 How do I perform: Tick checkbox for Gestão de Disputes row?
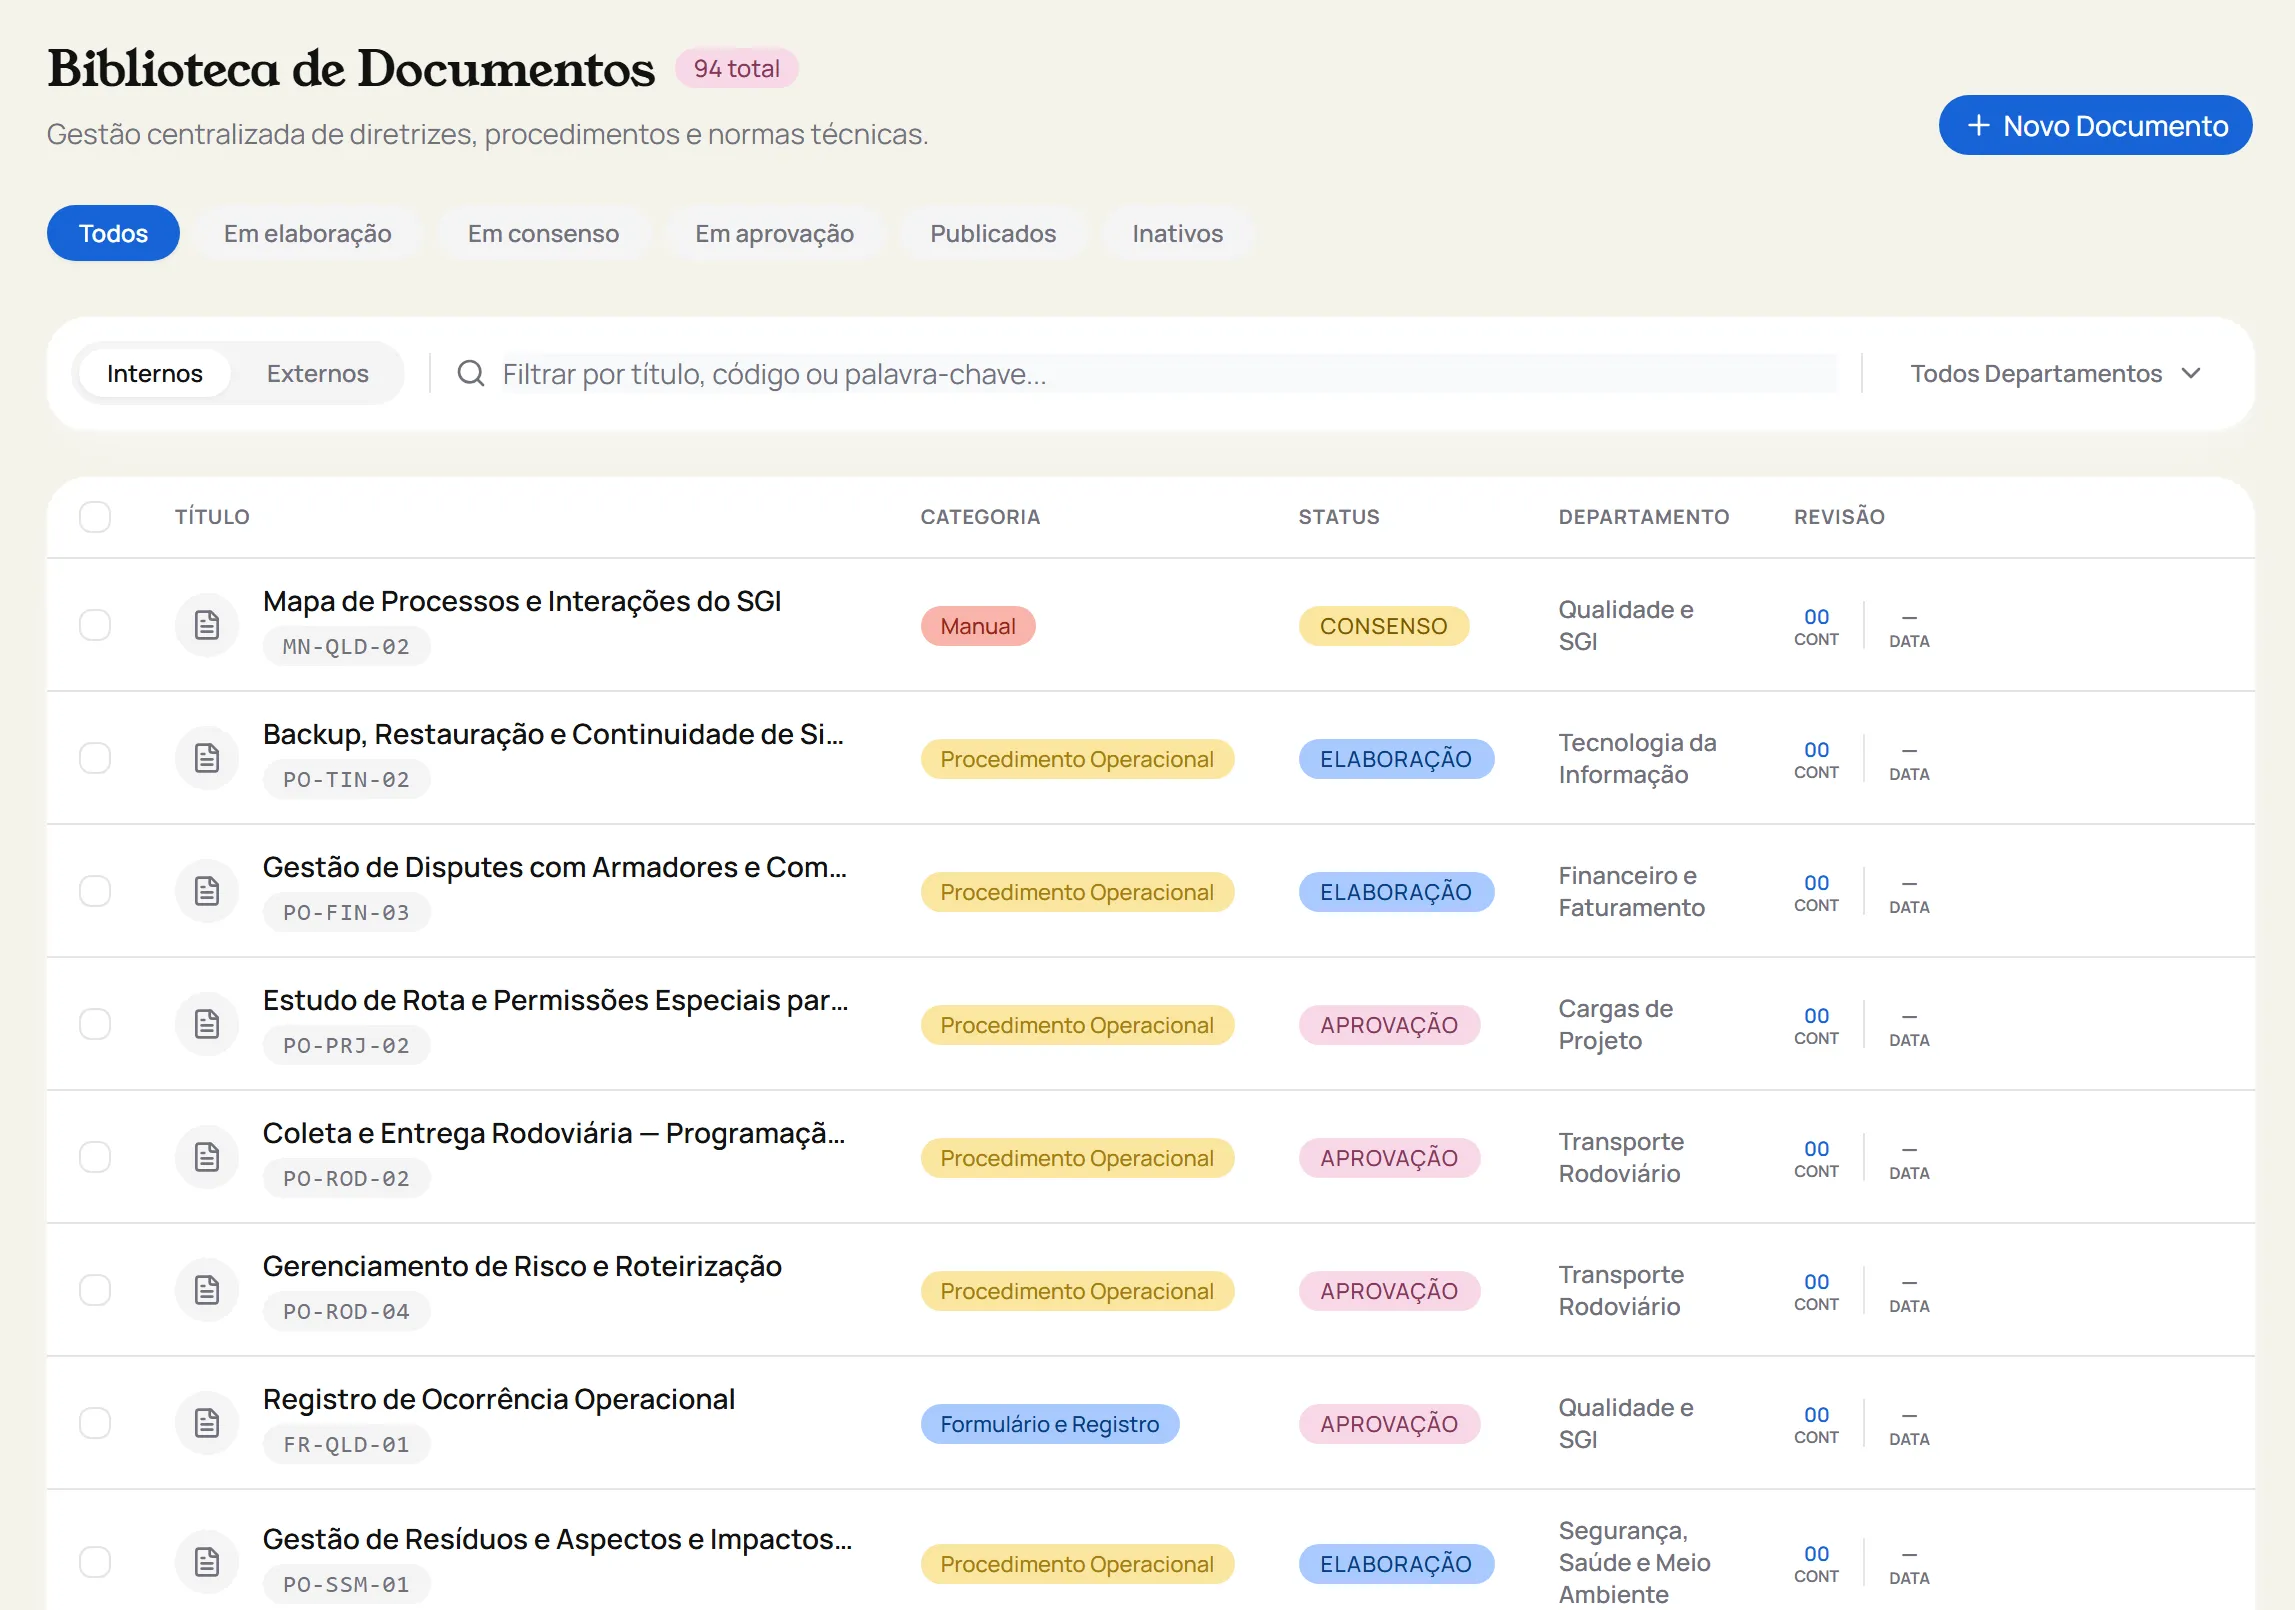tap(95, 891)
